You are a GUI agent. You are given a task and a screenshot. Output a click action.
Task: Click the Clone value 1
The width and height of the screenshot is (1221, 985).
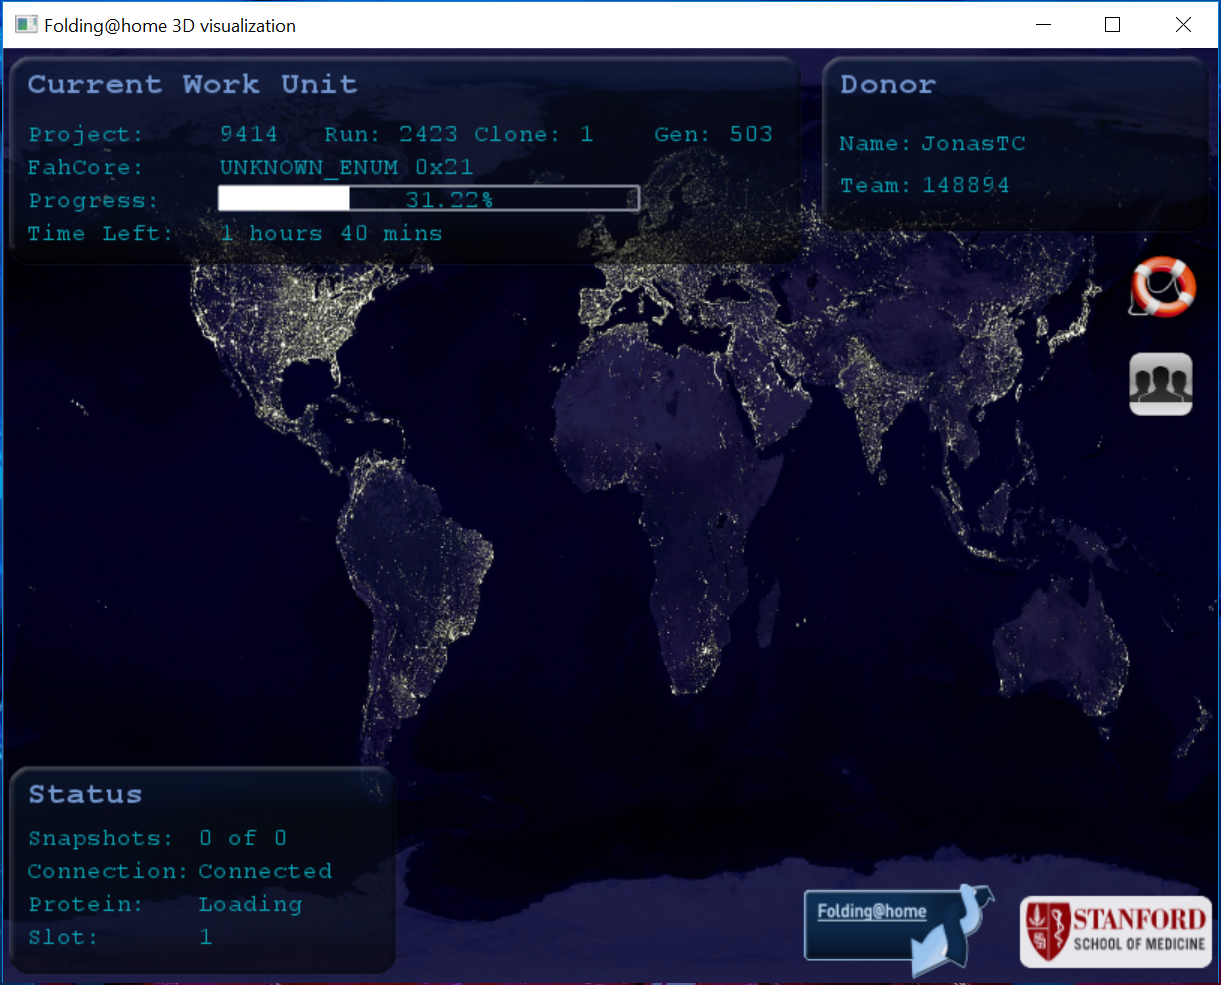(587, 134)
